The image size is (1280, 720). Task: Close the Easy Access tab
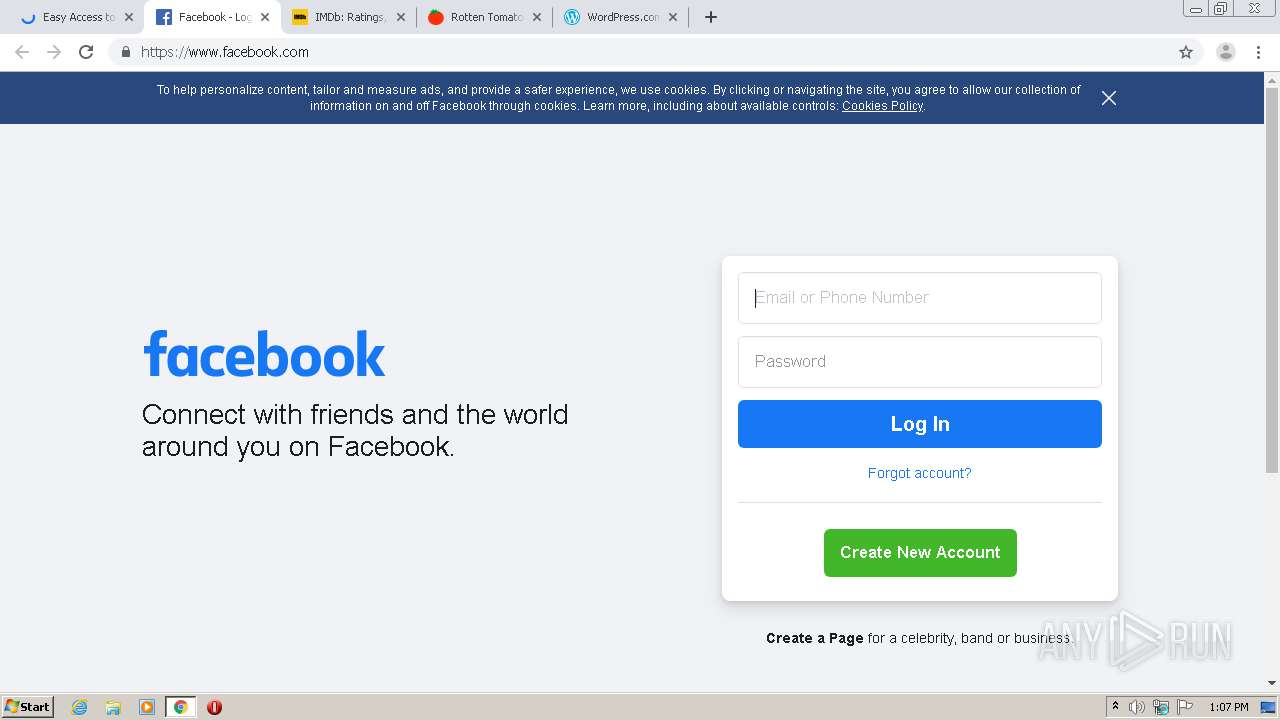point(129,17)
